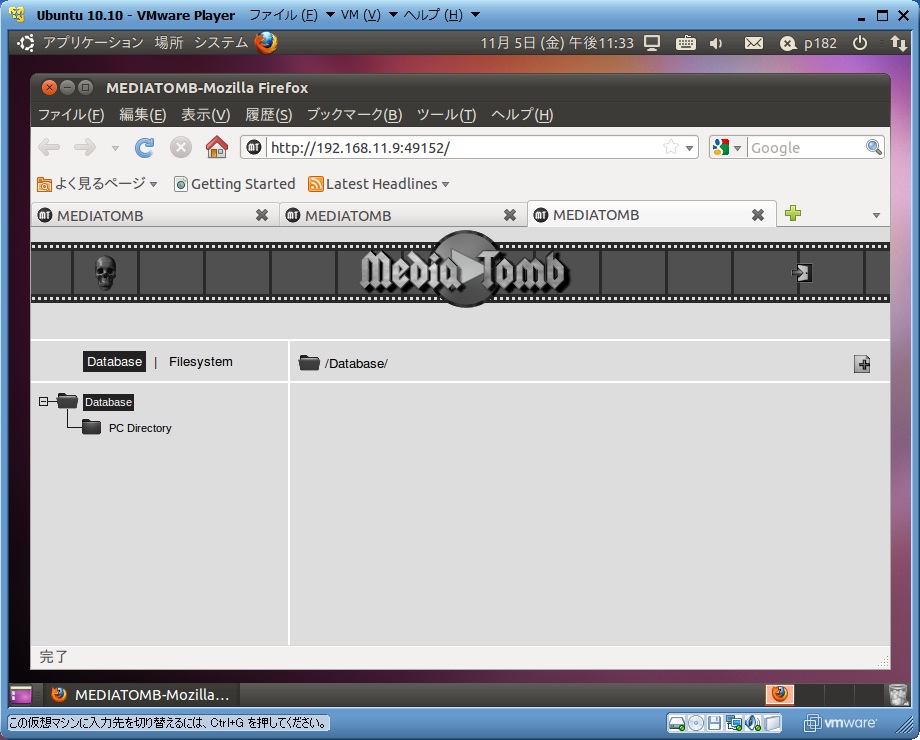Click the VMware floppy drive status icon

pyautogui.click(x=714, y=723)
